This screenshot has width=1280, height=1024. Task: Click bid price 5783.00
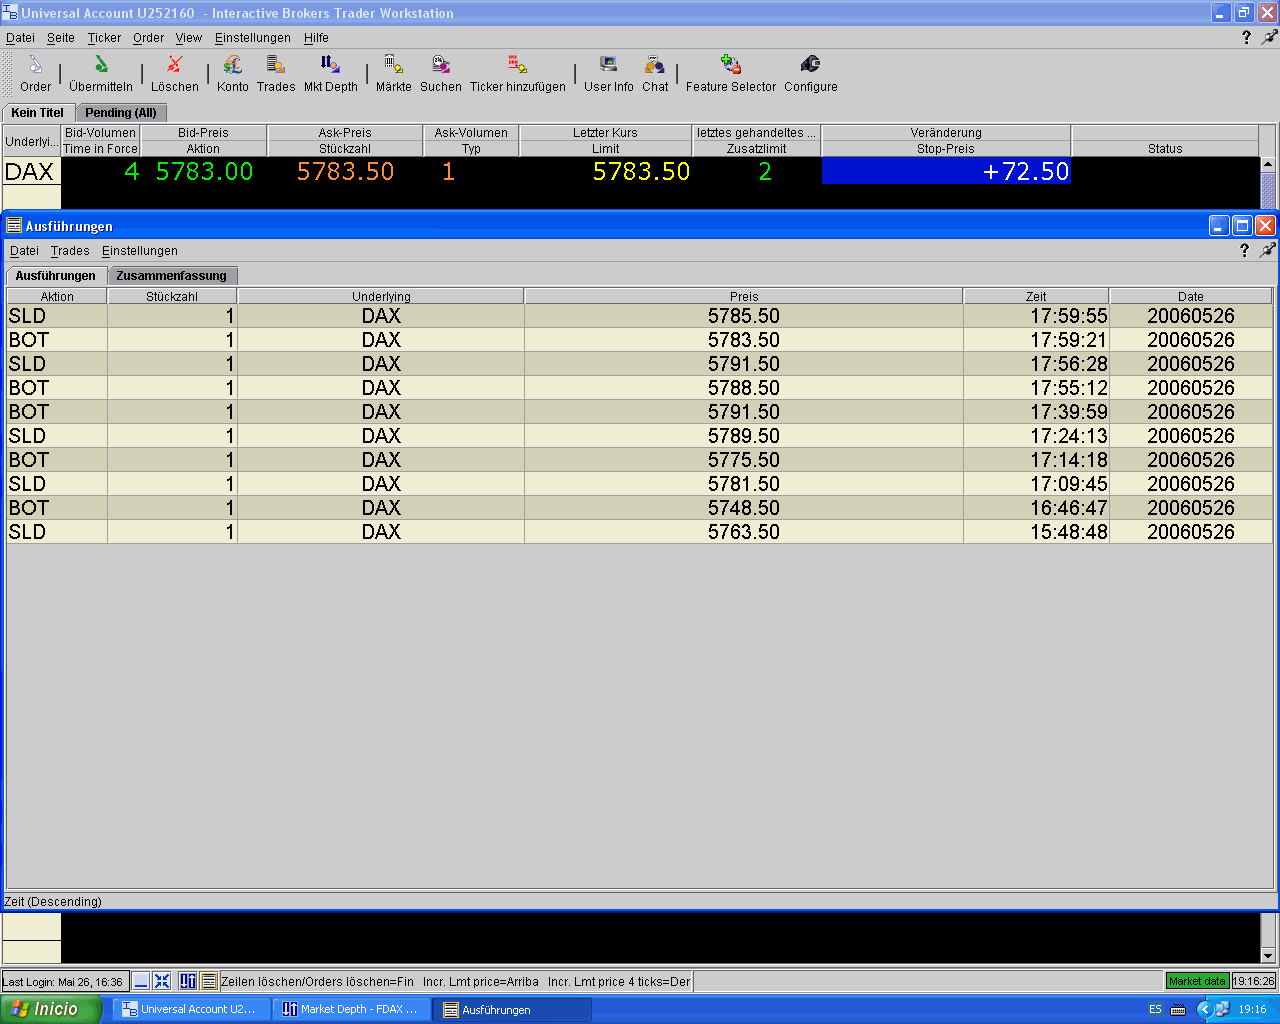tap(204, 172)
